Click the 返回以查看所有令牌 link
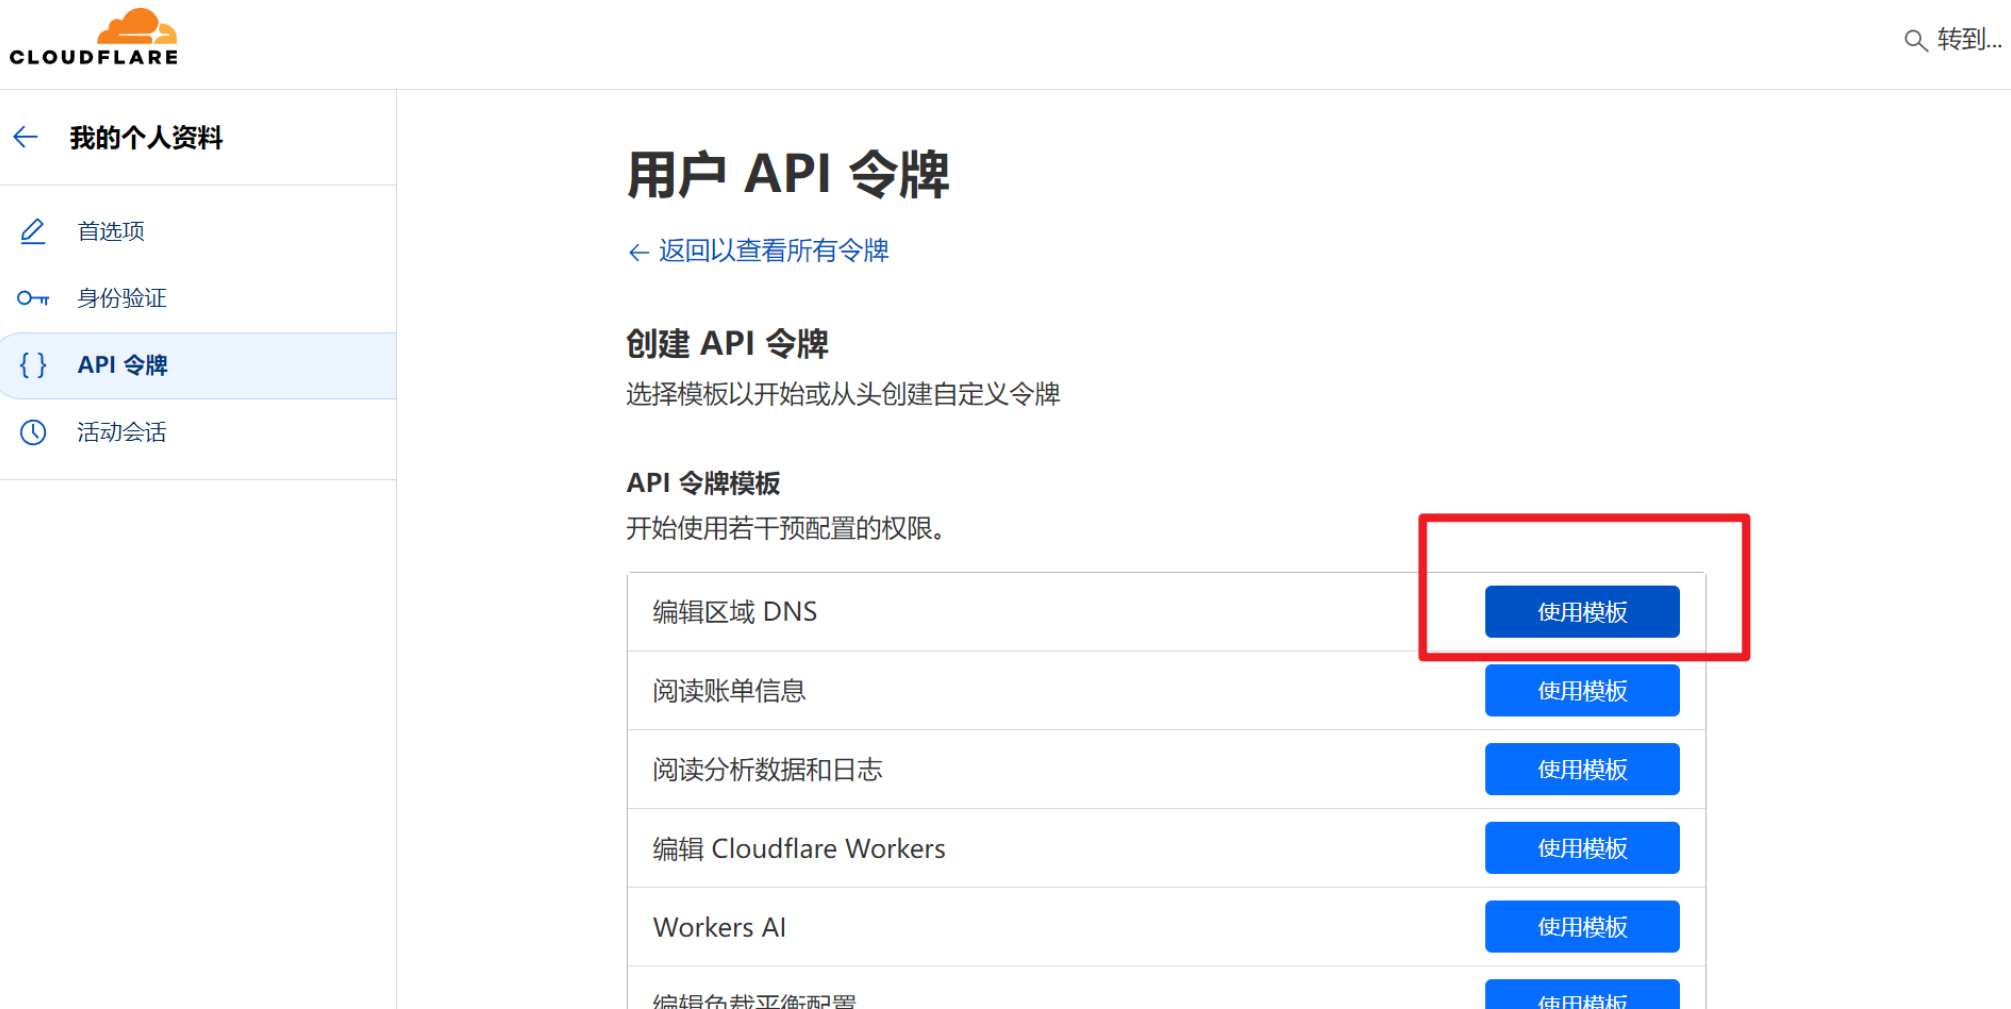The height and width of the screenshot is (1009, 2011). click(758, 250)
